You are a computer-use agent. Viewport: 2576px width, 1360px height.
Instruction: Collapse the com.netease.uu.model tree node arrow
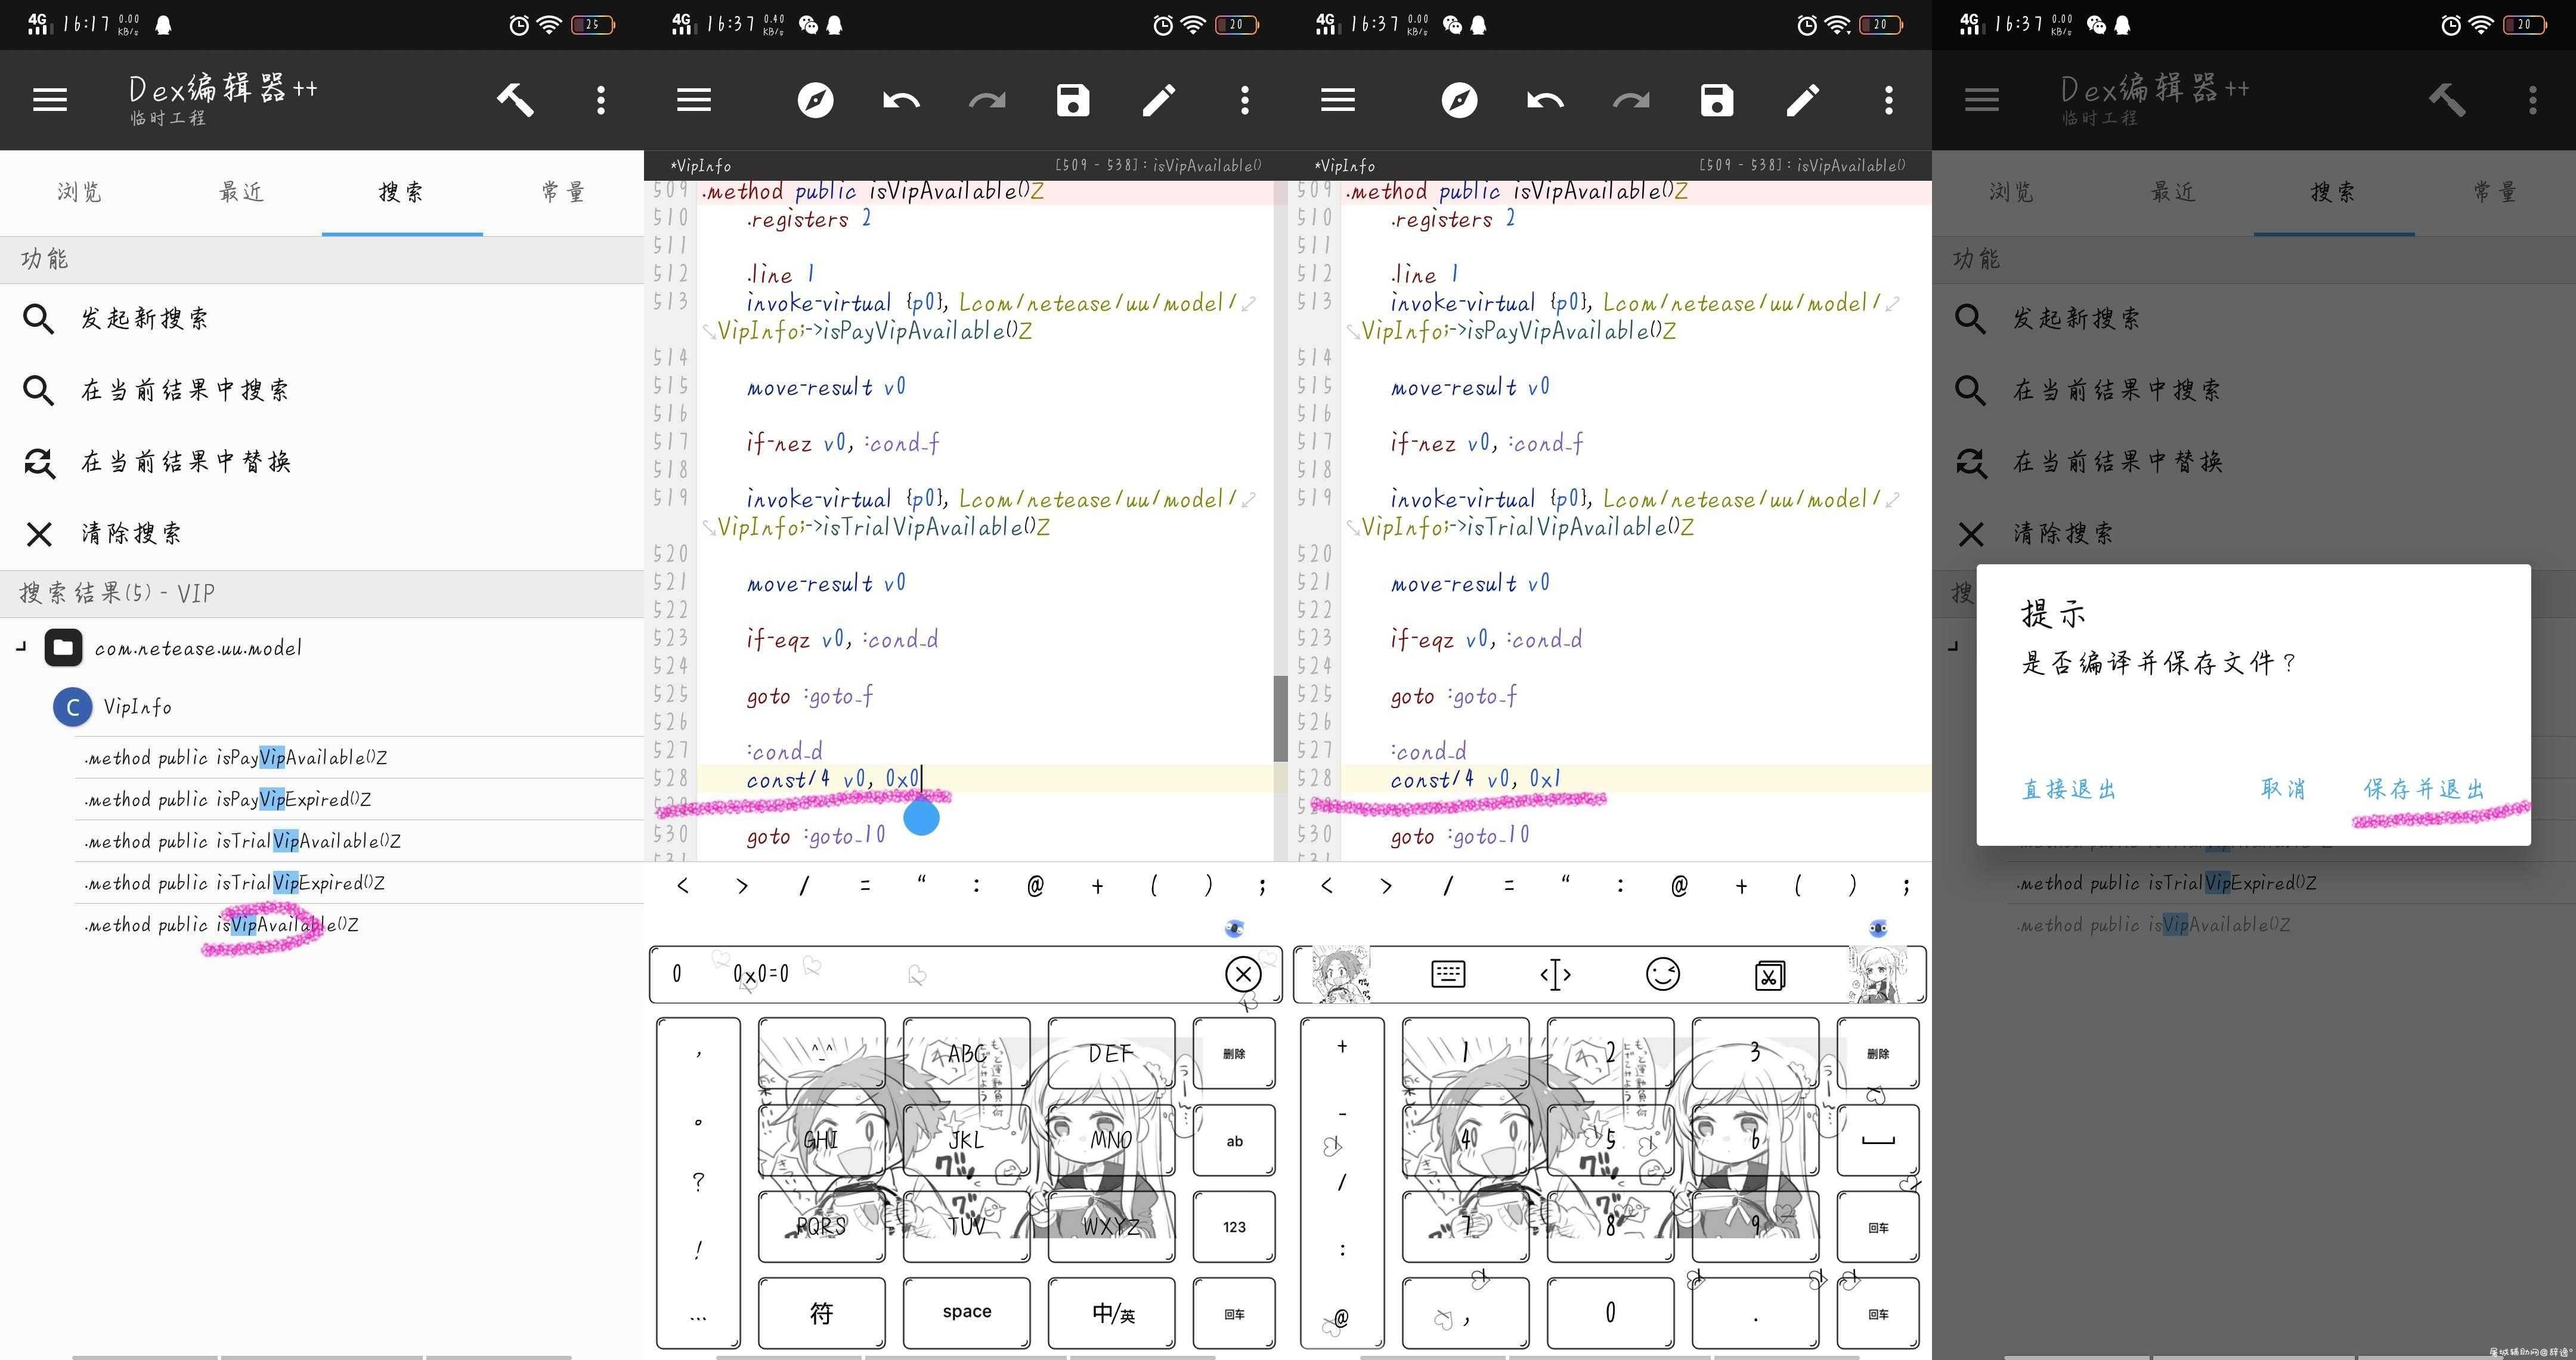(x=21, y=648)
